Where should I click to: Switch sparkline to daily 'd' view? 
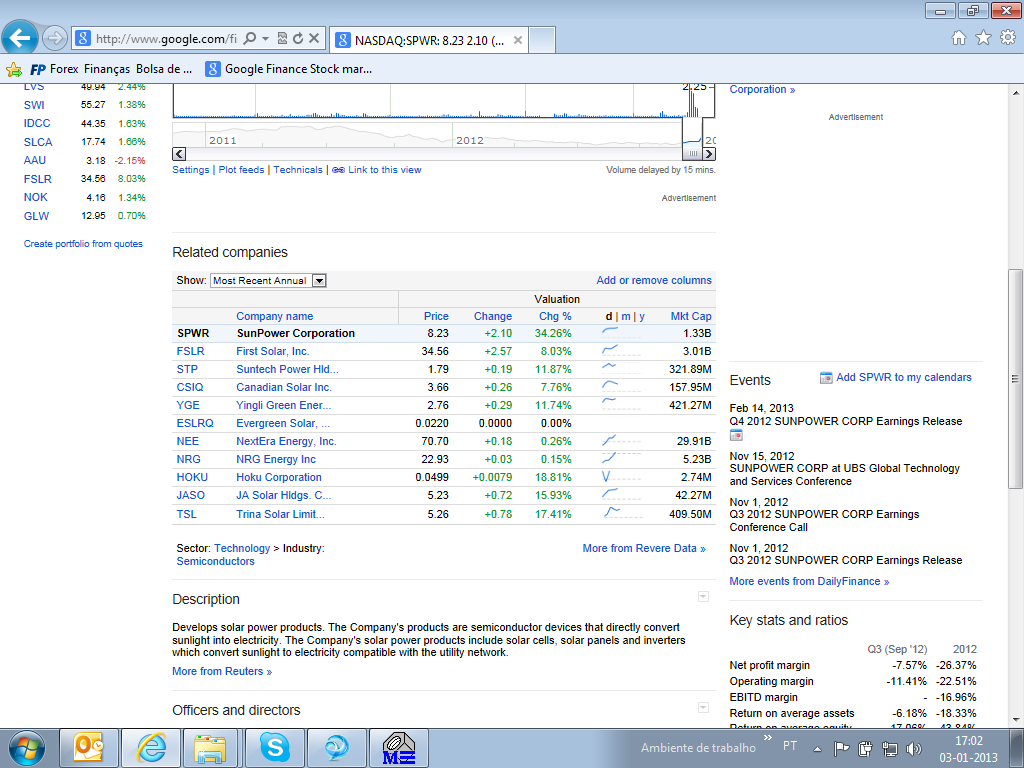[609, 316]
